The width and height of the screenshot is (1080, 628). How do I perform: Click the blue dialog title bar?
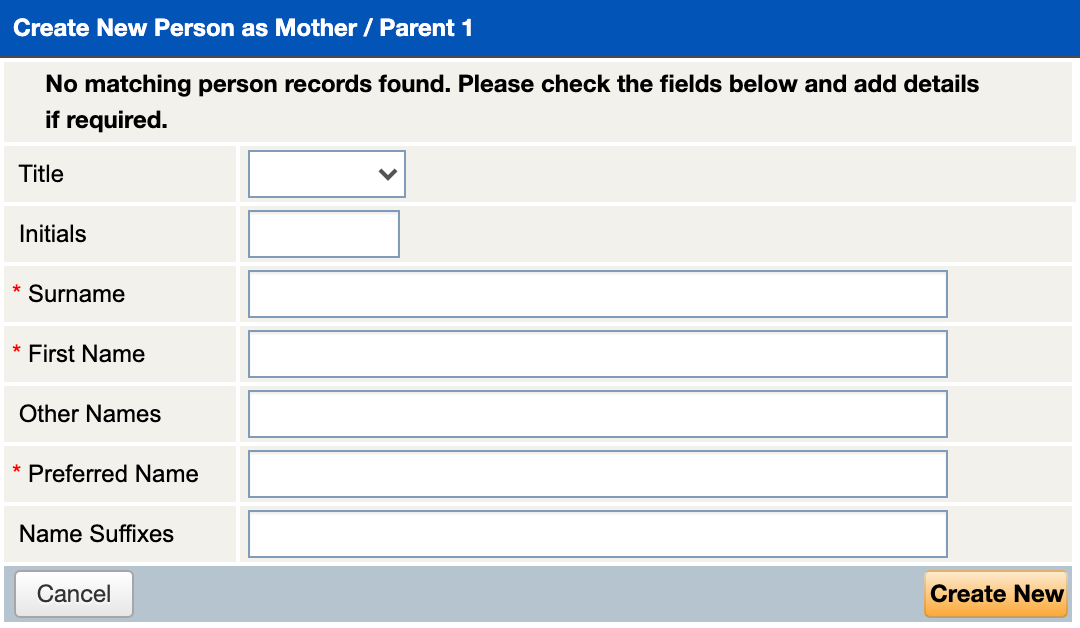pyautogui.click(x=540, y=27)
